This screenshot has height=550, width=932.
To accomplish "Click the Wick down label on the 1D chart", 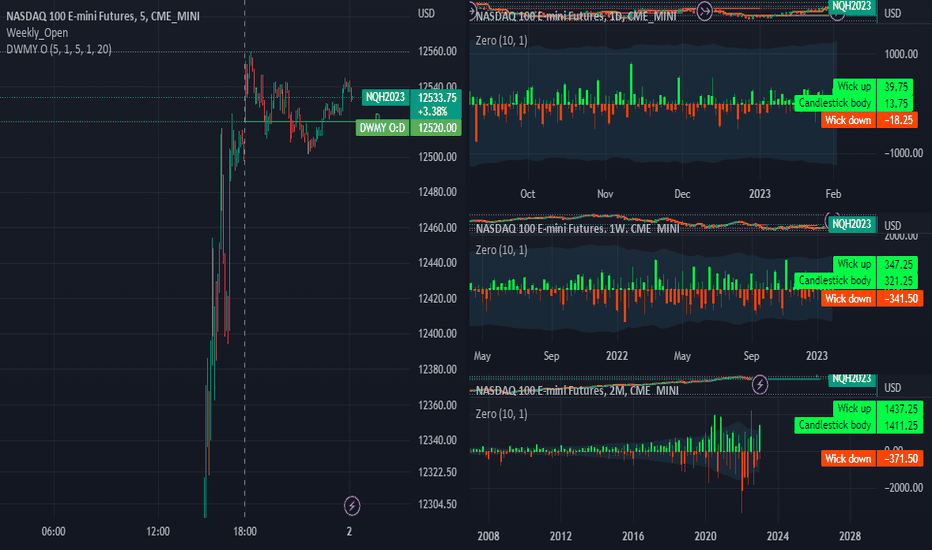I will [x=848, y=120].
